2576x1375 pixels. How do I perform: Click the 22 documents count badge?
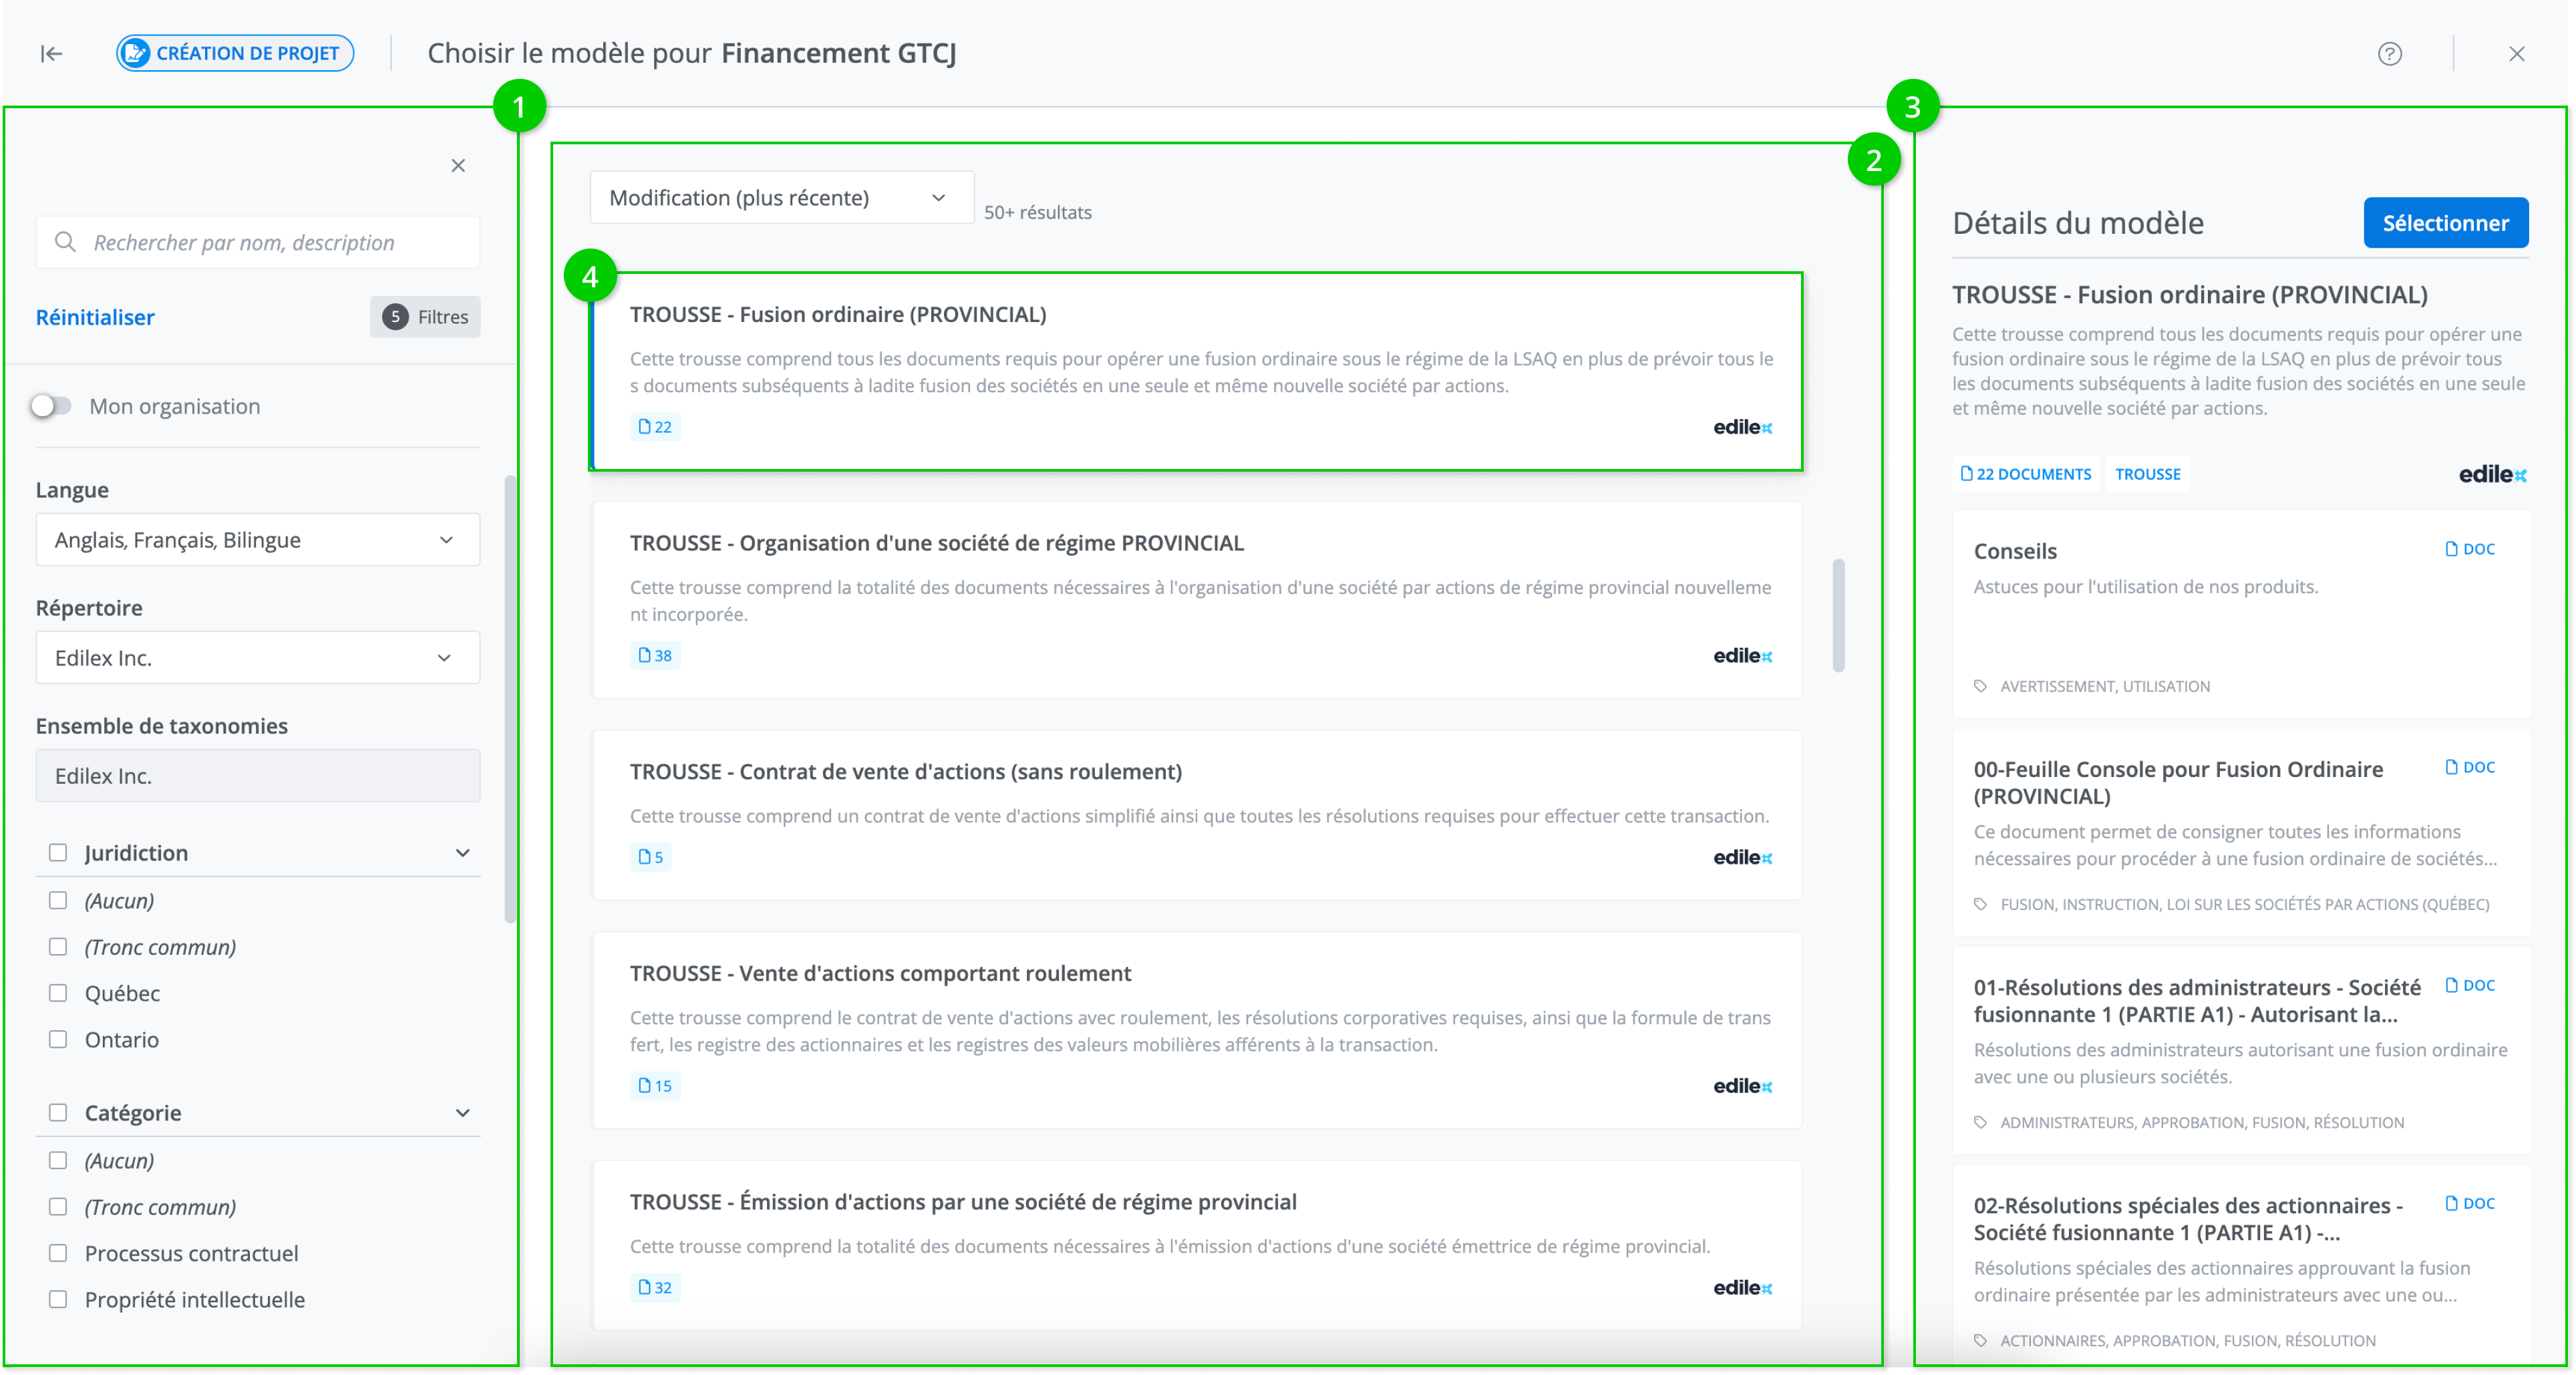click(x=655, y=427)
